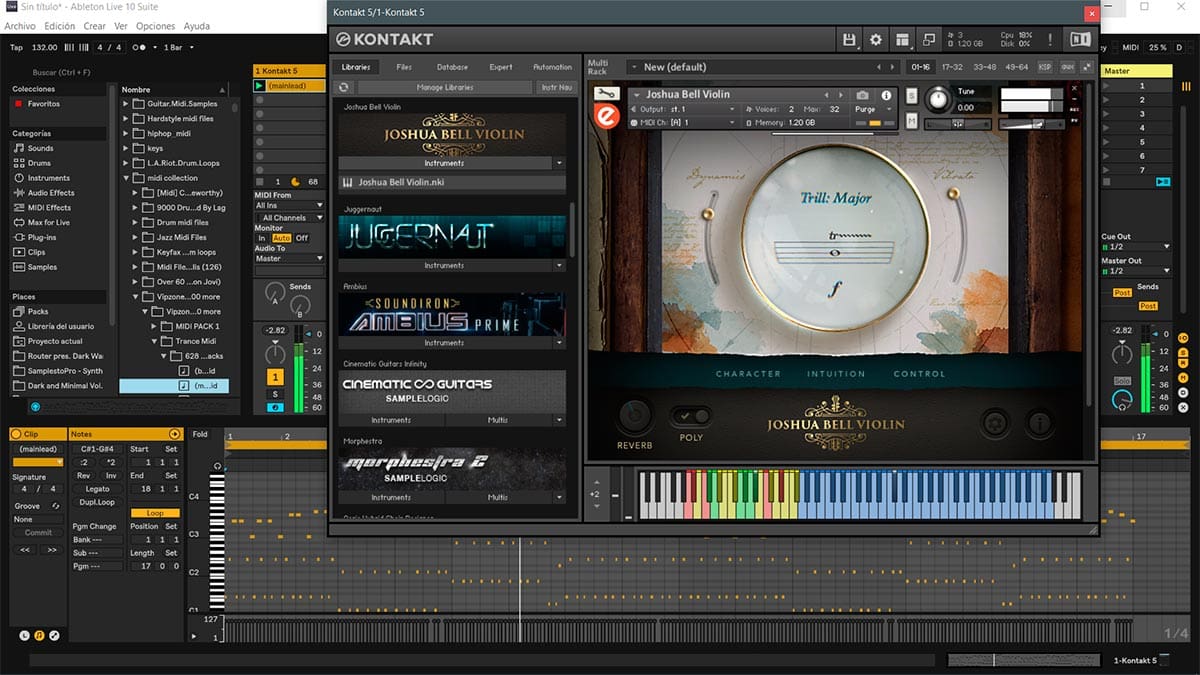Open the Opciones menu

pyautogui.click(x=155, y=26)
